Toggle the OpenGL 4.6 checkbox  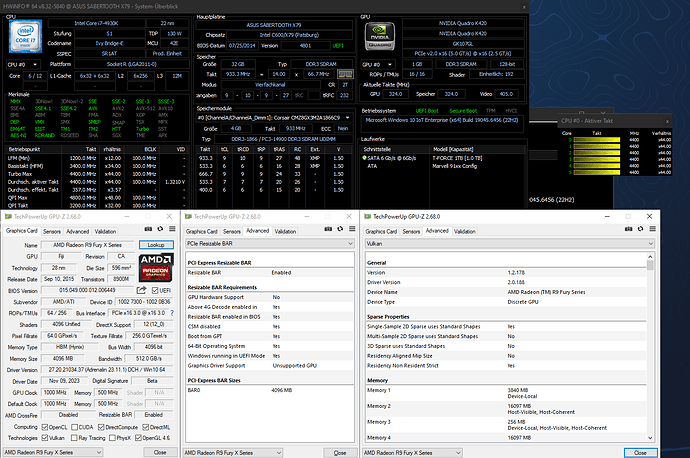[138, 438]
